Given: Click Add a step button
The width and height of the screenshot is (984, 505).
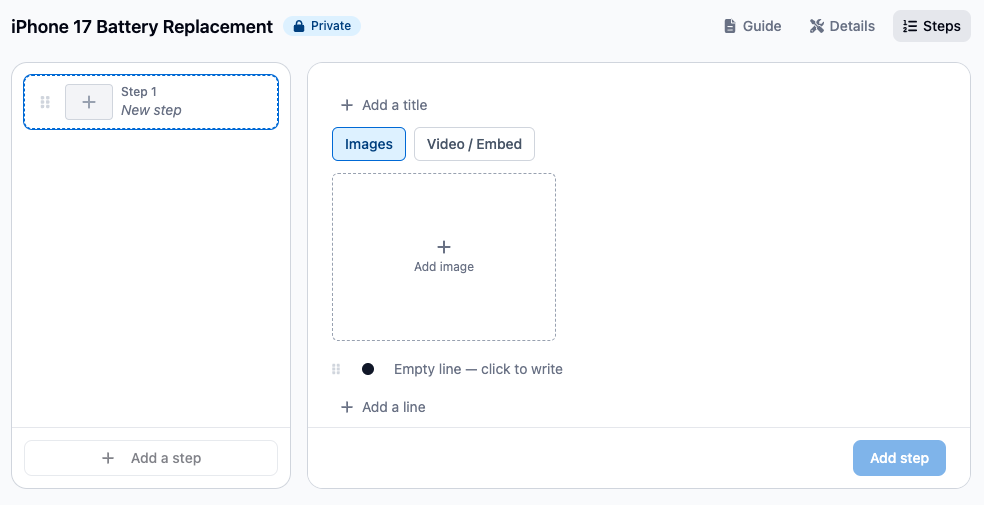Looking at the screenshot, I should pos(151,458).
